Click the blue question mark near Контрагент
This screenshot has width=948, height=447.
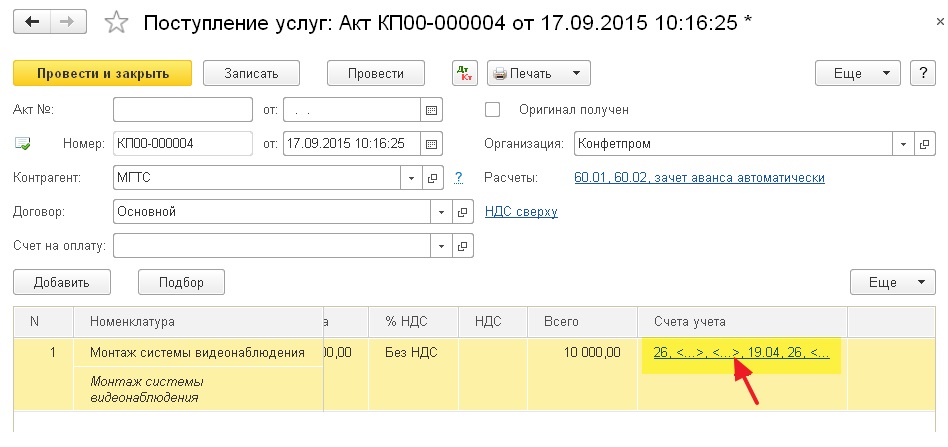[x=459, y=178]
